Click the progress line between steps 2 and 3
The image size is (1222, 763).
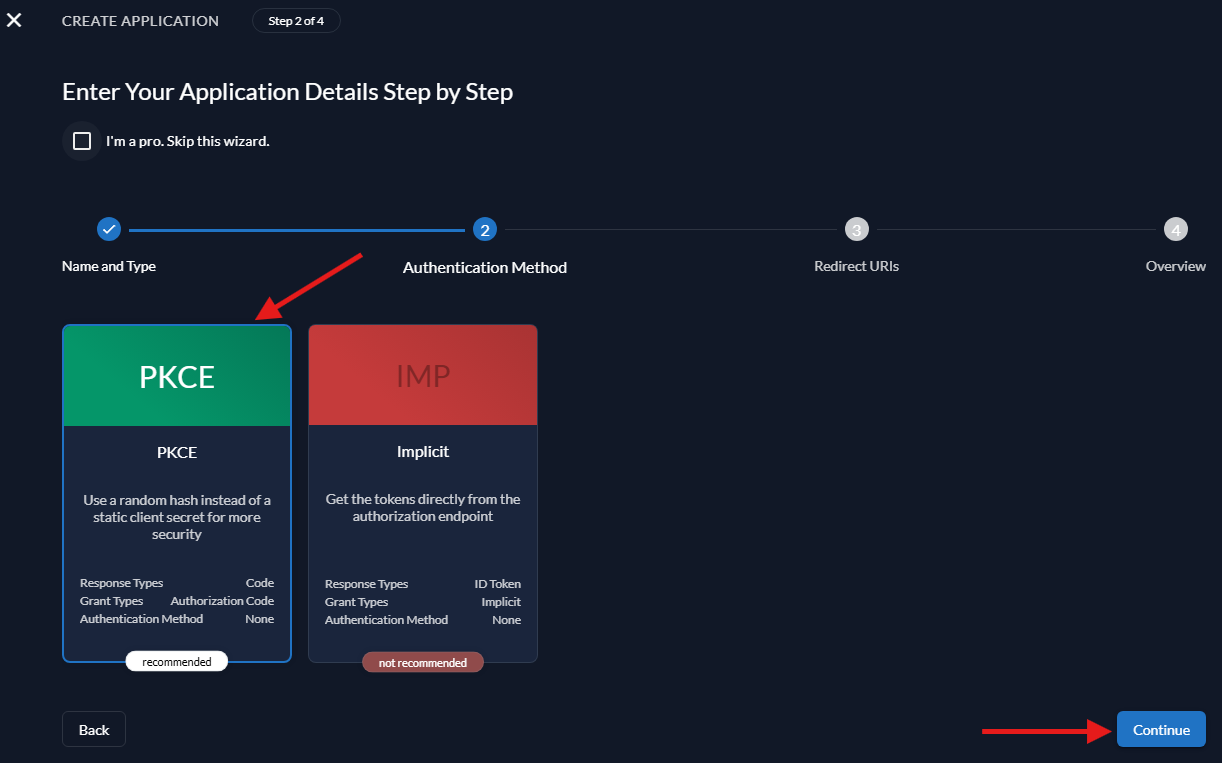[x=670, y=229]
